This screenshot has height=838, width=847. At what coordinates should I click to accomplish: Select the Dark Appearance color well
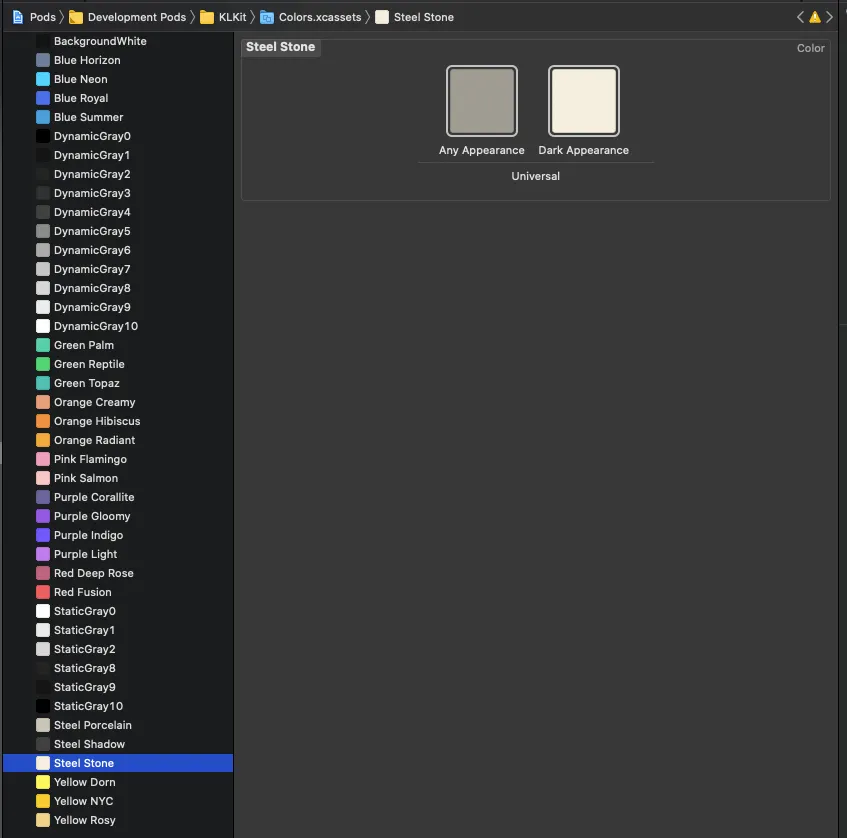pos(583,101)
